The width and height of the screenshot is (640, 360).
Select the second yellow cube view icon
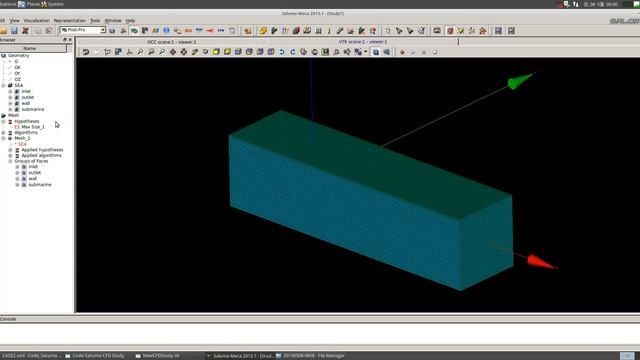227,52
